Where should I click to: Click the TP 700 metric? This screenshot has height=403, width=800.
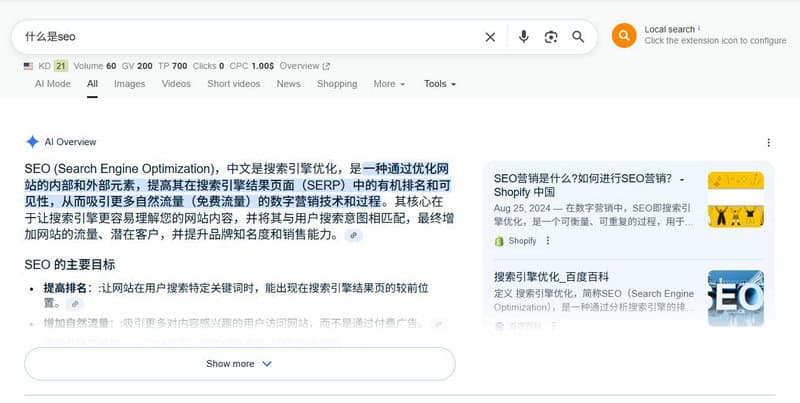(x=172, y=66)
